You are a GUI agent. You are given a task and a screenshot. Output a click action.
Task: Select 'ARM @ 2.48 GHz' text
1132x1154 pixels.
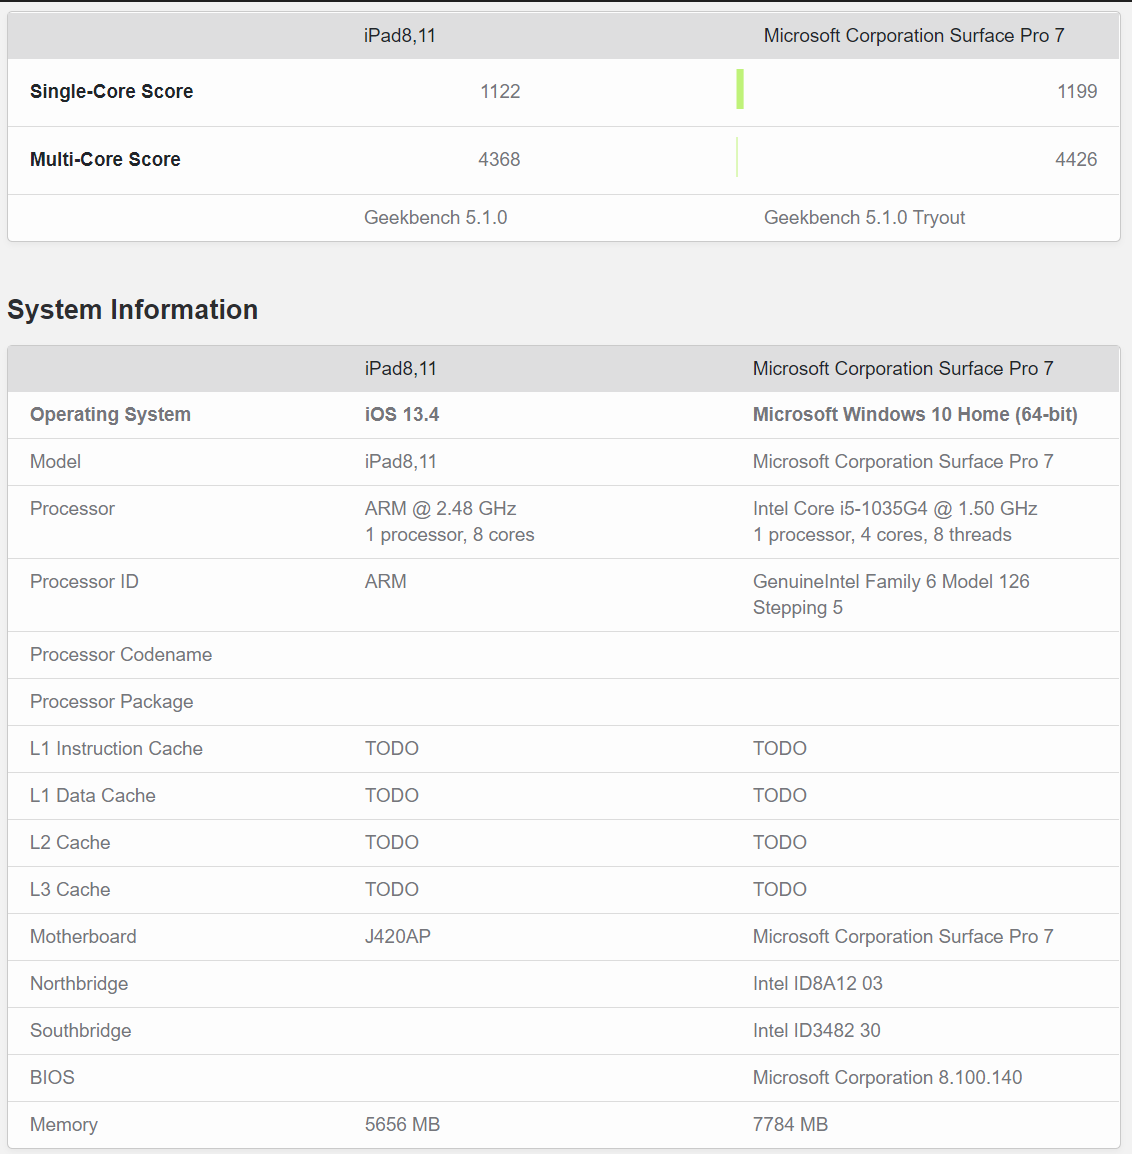tap(440, 509)
